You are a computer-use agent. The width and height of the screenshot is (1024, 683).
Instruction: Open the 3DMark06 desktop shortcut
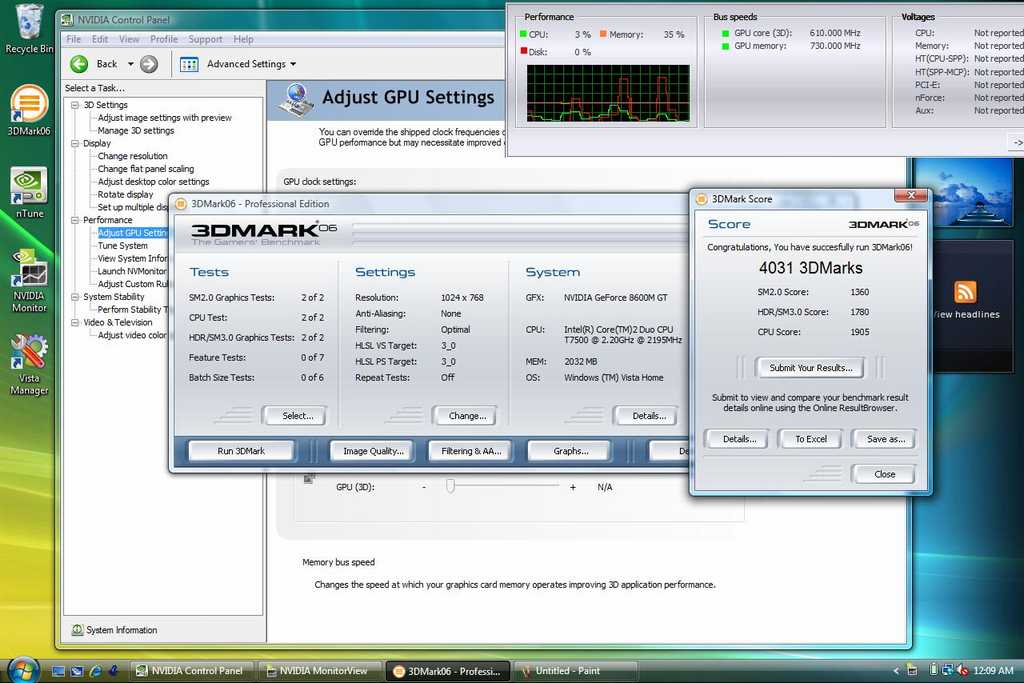tap(29, 104)
